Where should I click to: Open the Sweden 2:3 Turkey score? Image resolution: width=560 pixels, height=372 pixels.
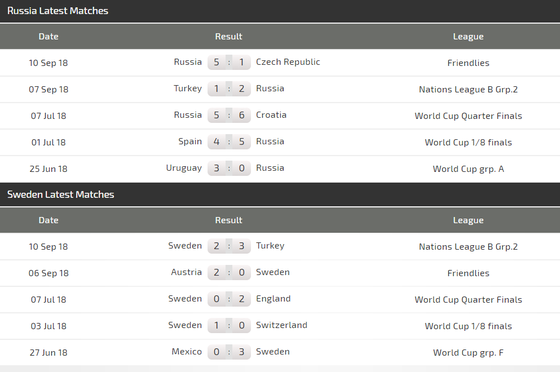[x=229, y=246]
